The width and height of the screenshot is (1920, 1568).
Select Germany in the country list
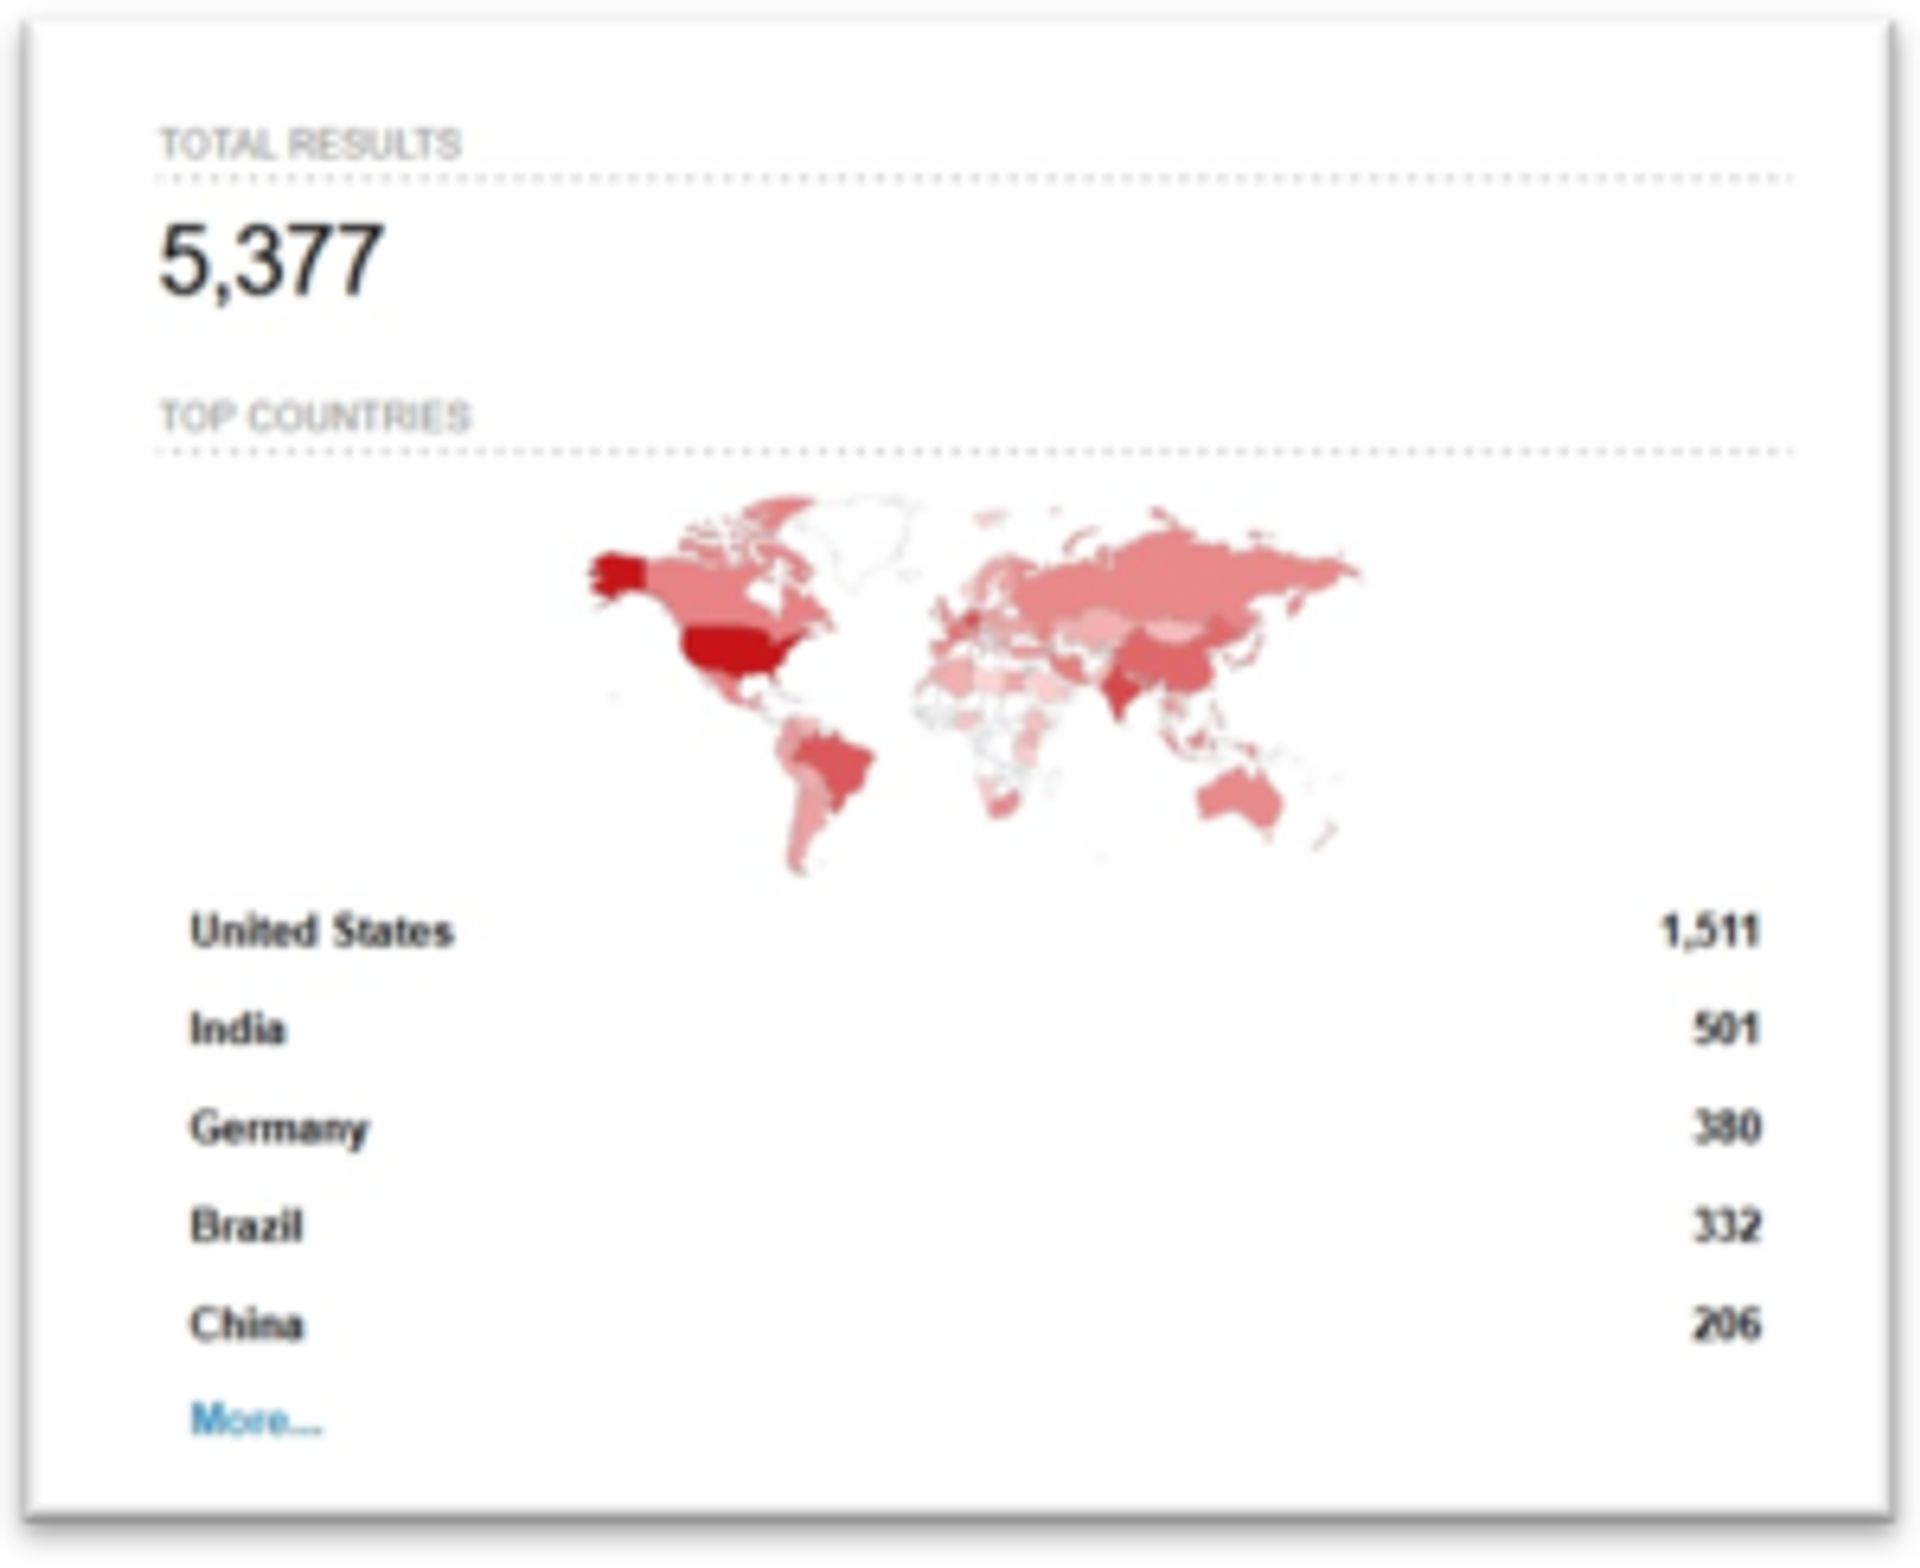coord(279,1128)
